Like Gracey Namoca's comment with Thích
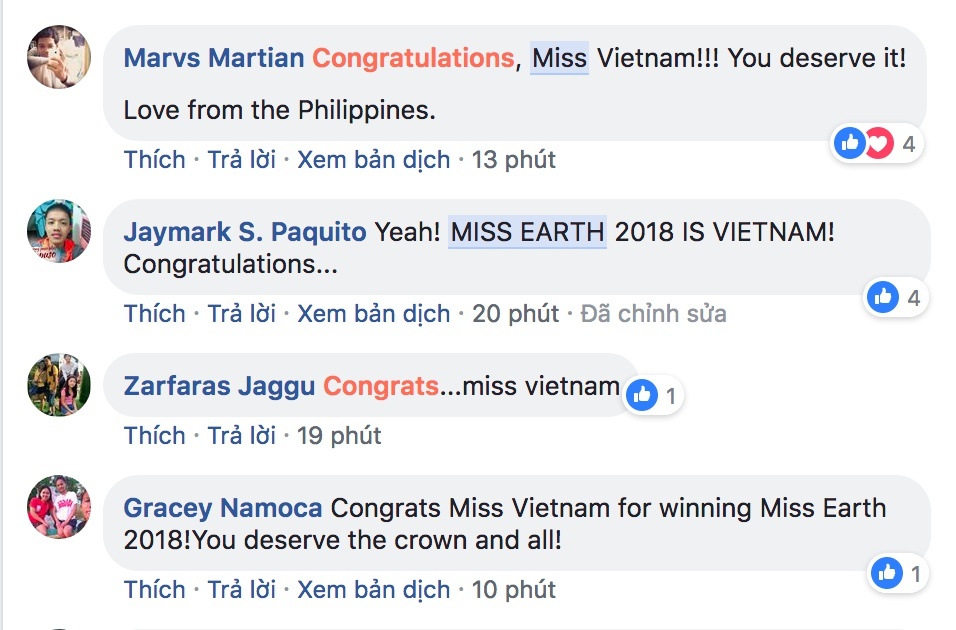This screenshot has width=956, height=630. coord(153,590)
